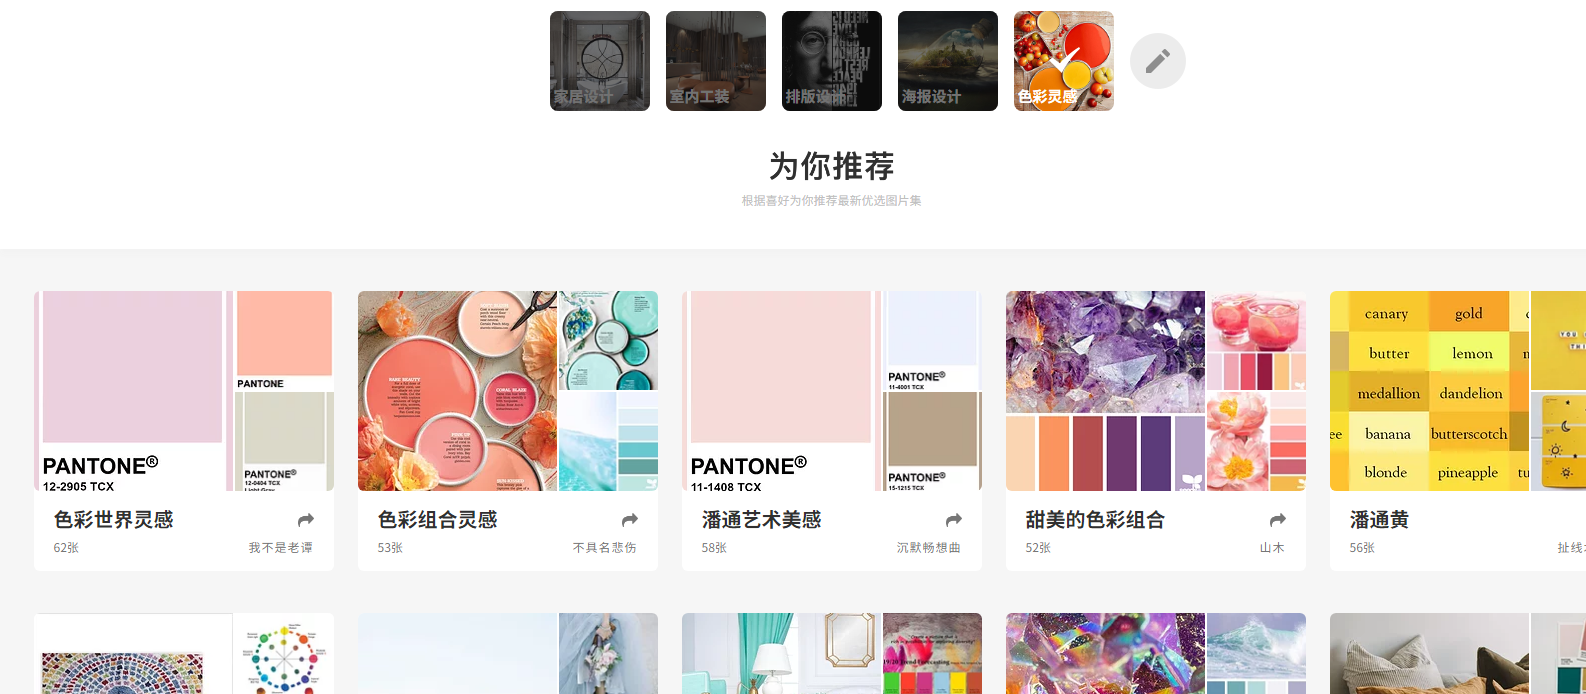Viewport: 1586px width, 694px height.
Task: Share the 色彩组合灵感 collection
Action: (x=630, y=520)
